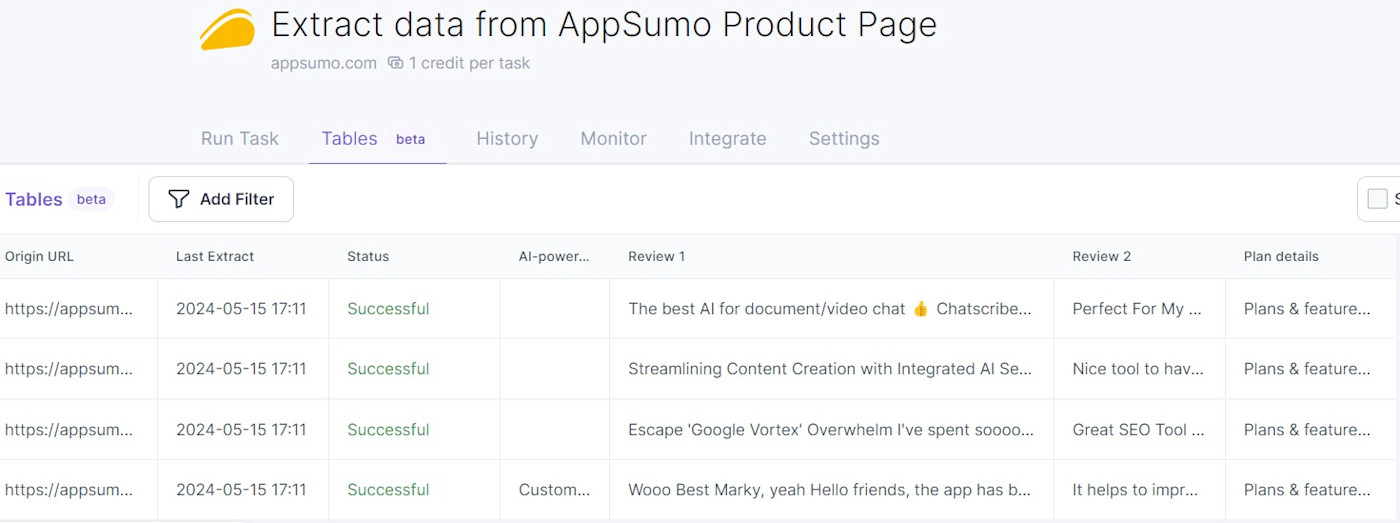Image resolution: width=1400 pixels, height=523 pixels.
Task: Click the yellow AppSumo logo icon
Action: [227, 29]
